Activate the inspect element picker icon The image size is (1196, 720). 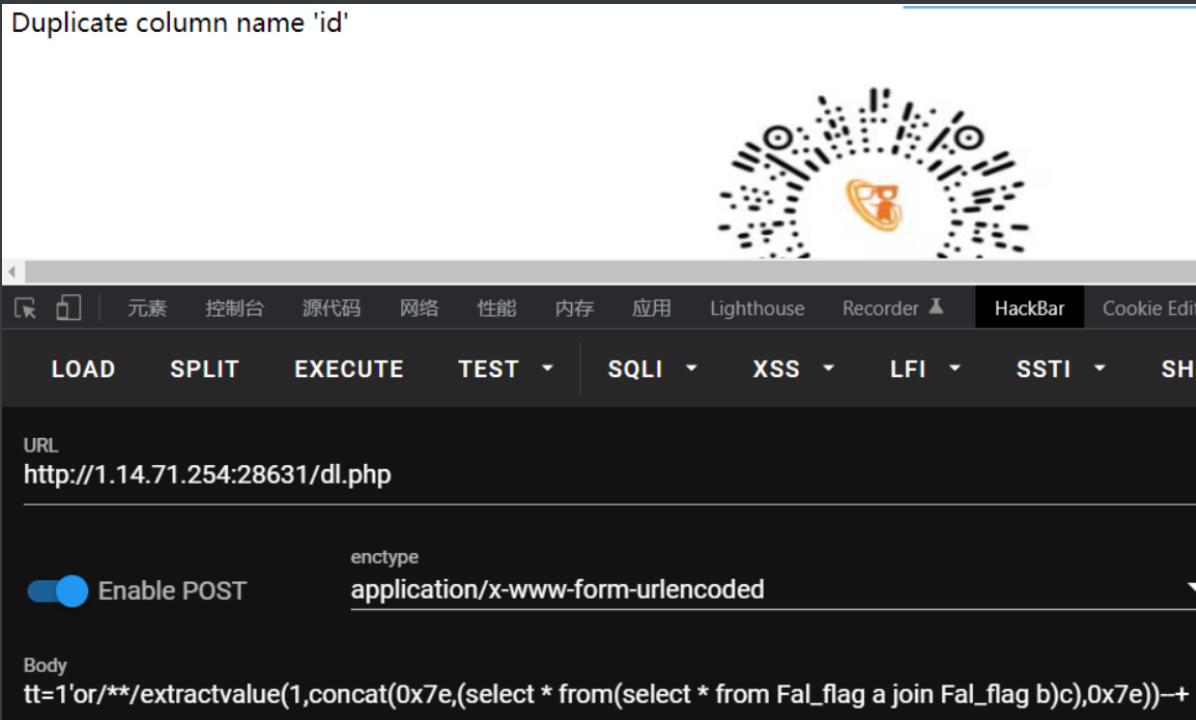click(25, 308)
